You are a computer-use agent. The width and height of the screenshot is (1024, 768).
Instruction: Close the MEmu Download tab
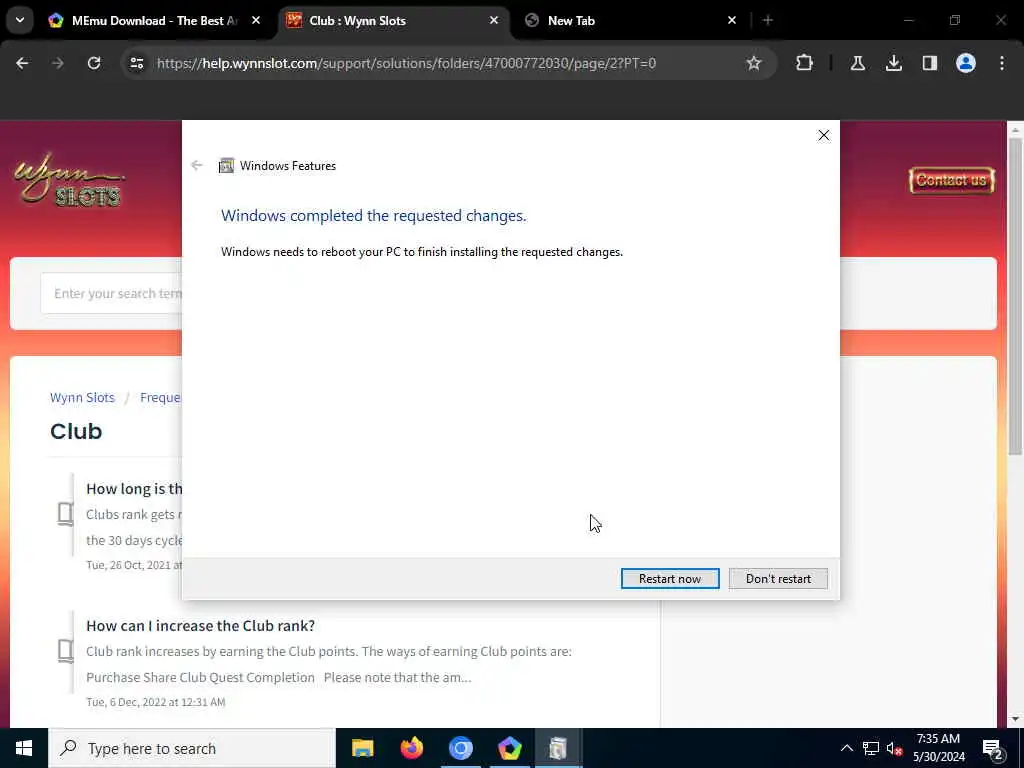[256, 20]
